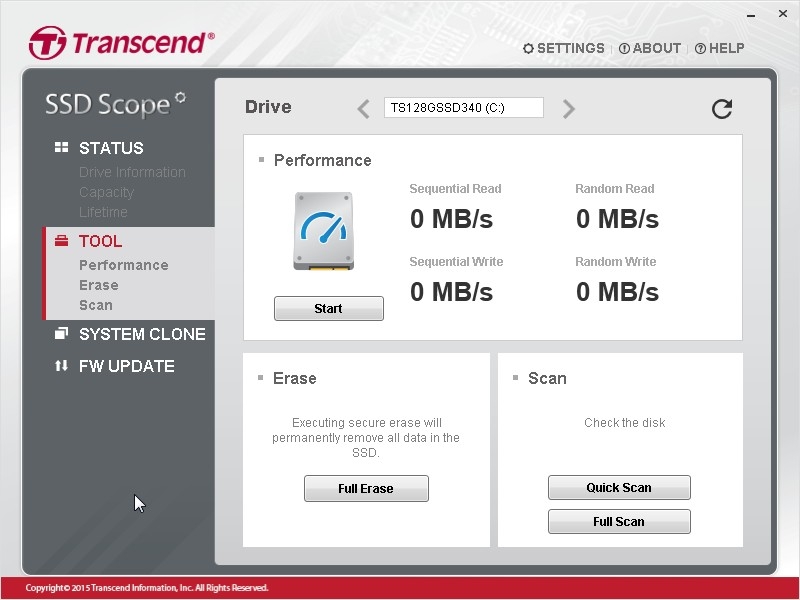Click the SSD Scope title
800x600 pixels.
[115, 105]
